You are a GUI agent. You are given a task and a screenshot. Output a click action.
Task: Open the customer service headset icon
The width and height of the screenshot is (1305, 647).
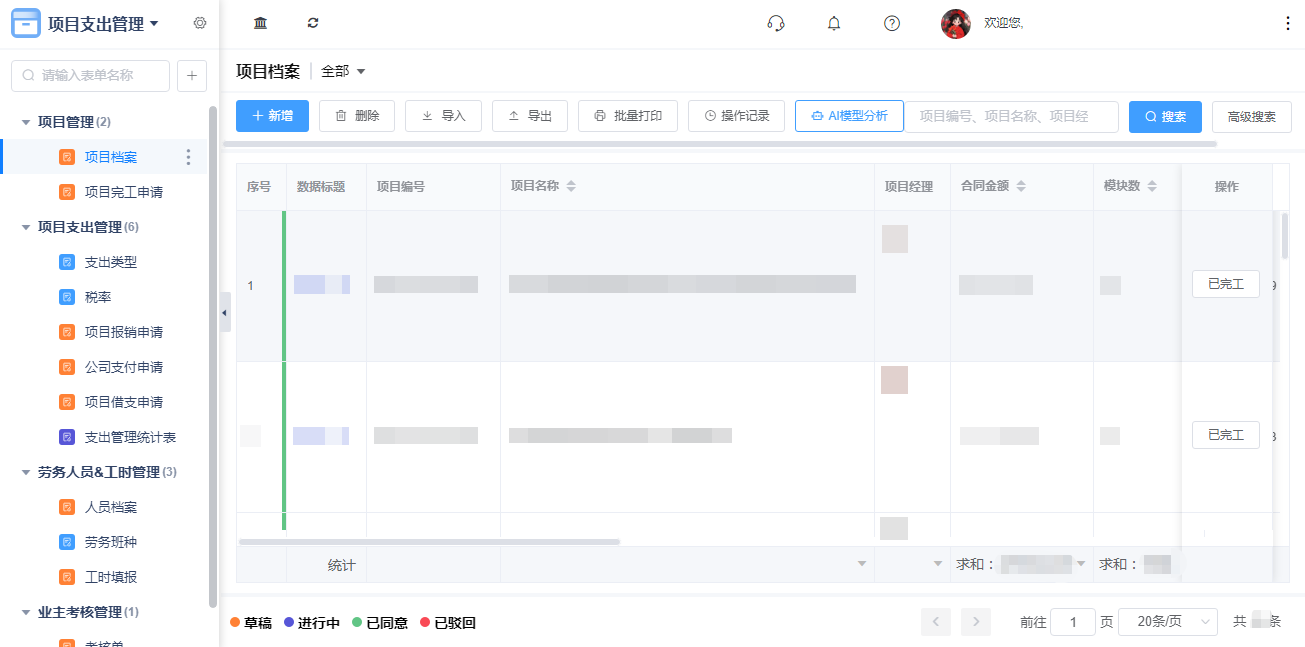[776, 23]
